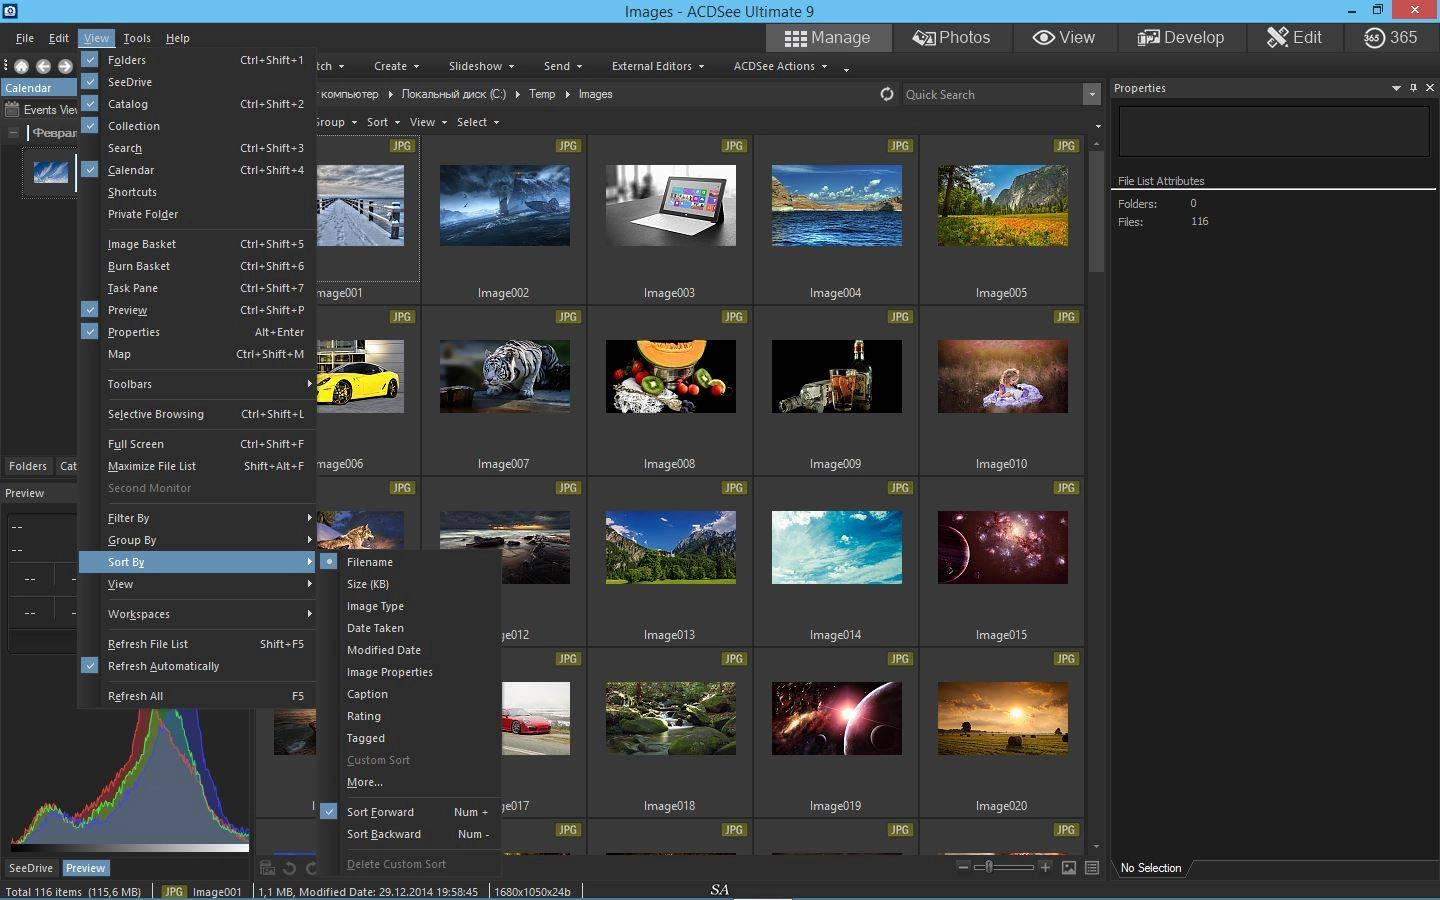Click the ACDSee app icon in title bar

[9, 10]
